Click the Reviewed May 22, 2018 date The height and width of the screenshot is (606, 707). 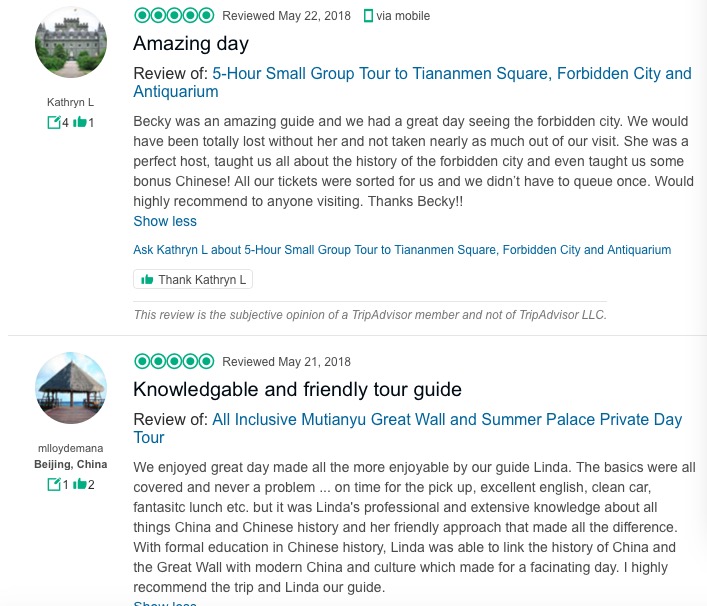[286, 16]
